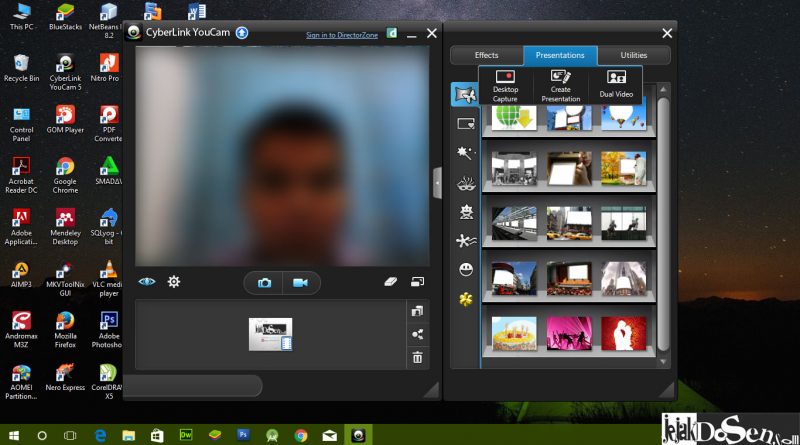Select Create Presentation option

(561, 86)
